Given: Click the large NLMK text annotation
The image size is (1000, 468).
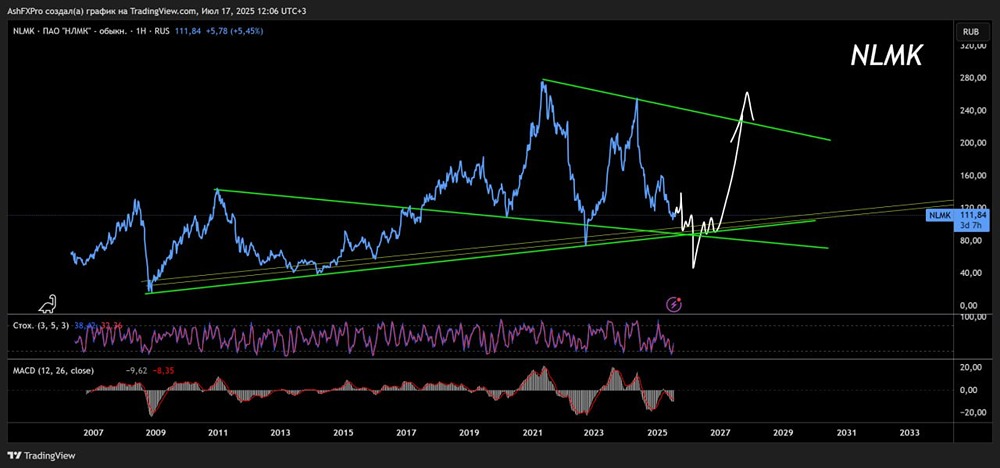Looking at the screenshot, I should [886, 57].
